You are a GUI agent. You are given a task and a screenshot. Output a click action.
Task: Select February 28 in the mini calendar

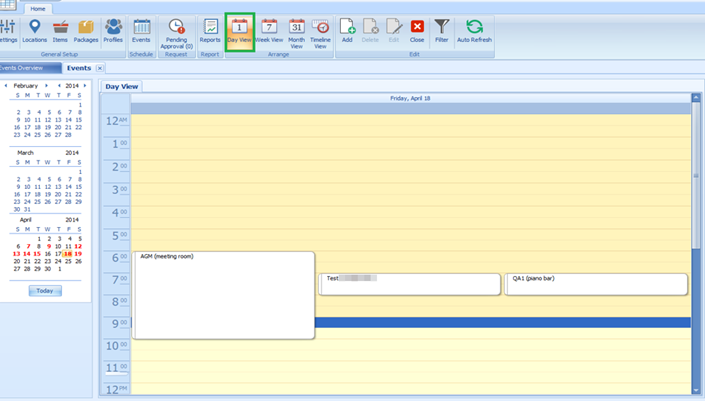click(x=68, y=134)
